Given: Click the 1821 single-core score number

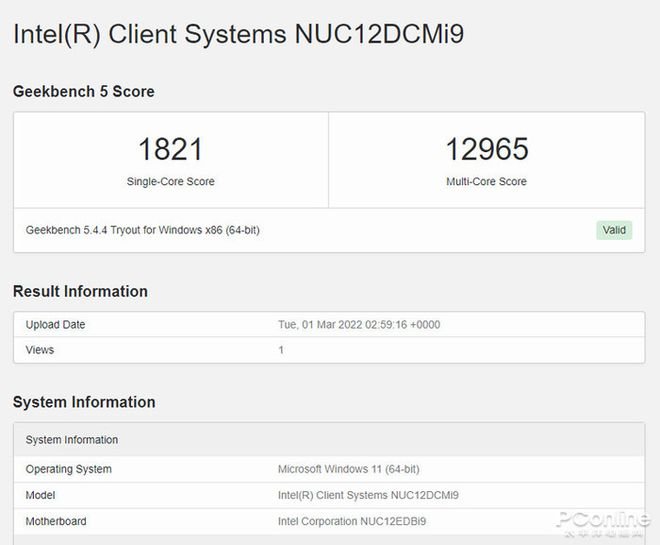Looking at the screenshot, I should coord(170,150).
